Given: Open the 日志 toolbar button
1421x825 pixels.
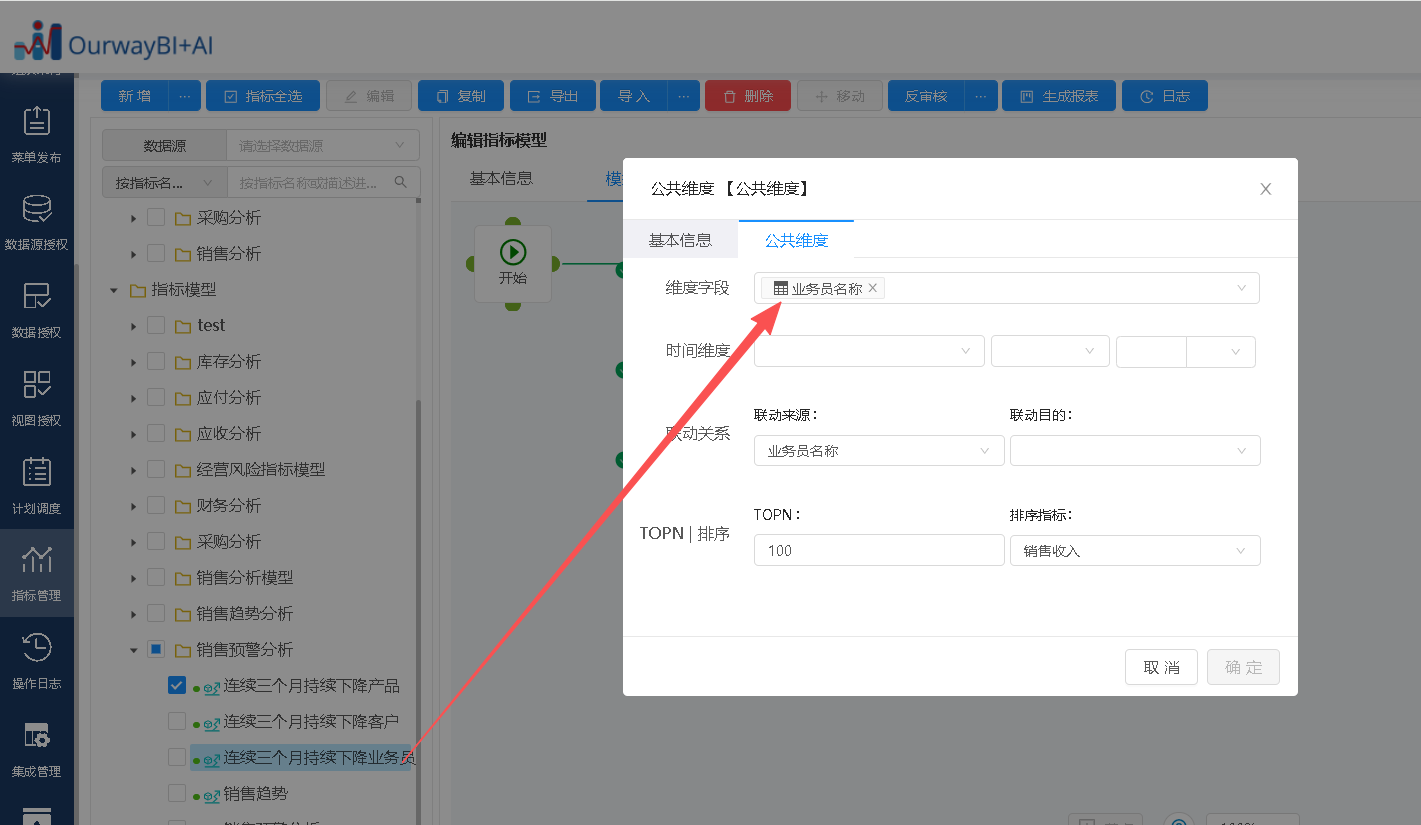Looking at the screenshot, I should 1165,96.
